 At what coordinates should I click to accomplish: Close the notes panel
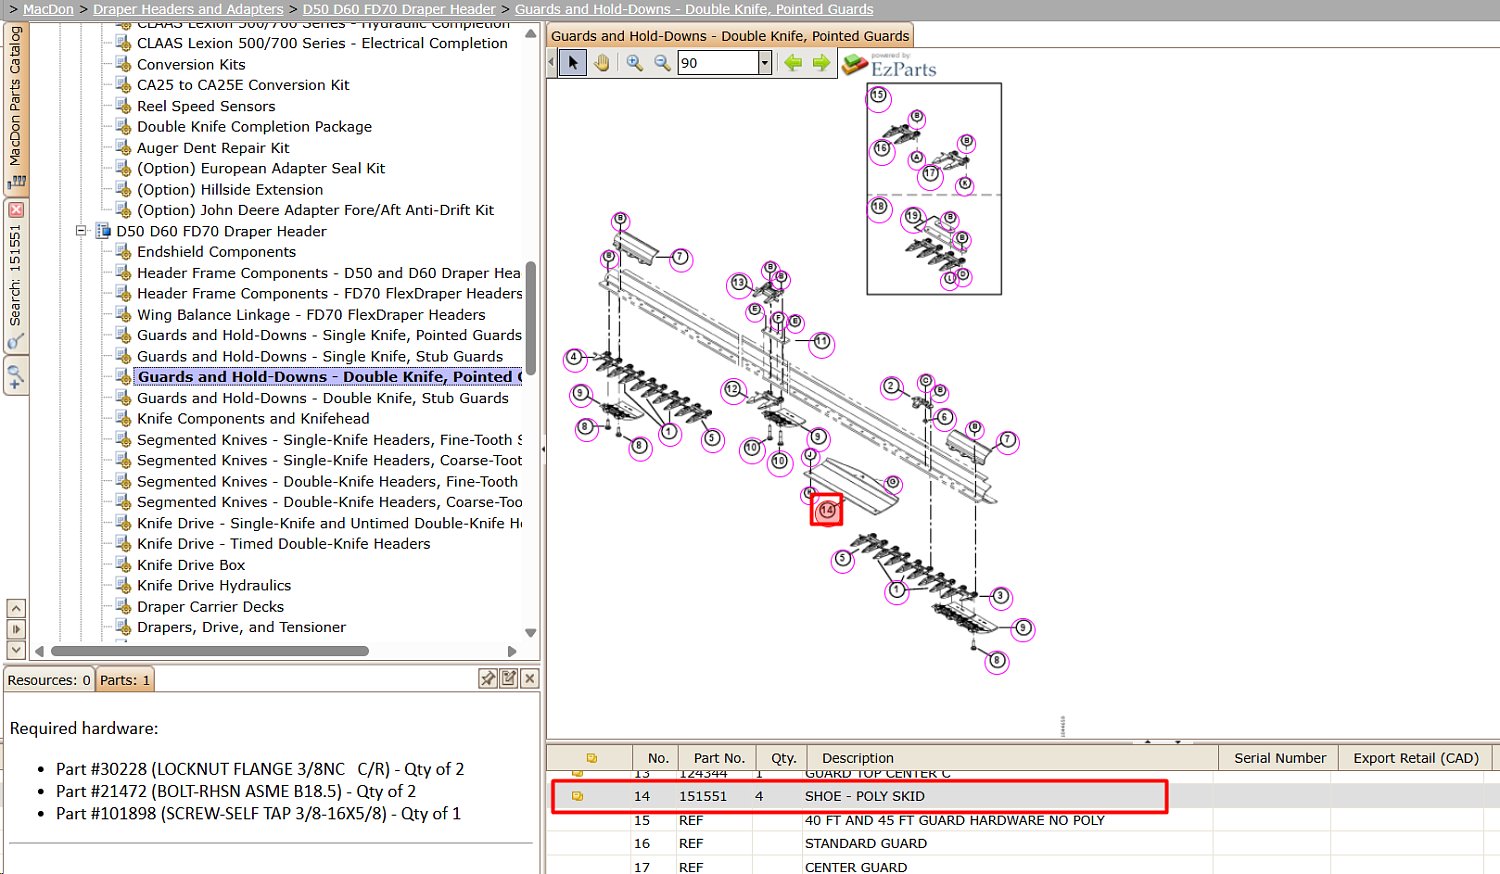(x=530, y=679)
